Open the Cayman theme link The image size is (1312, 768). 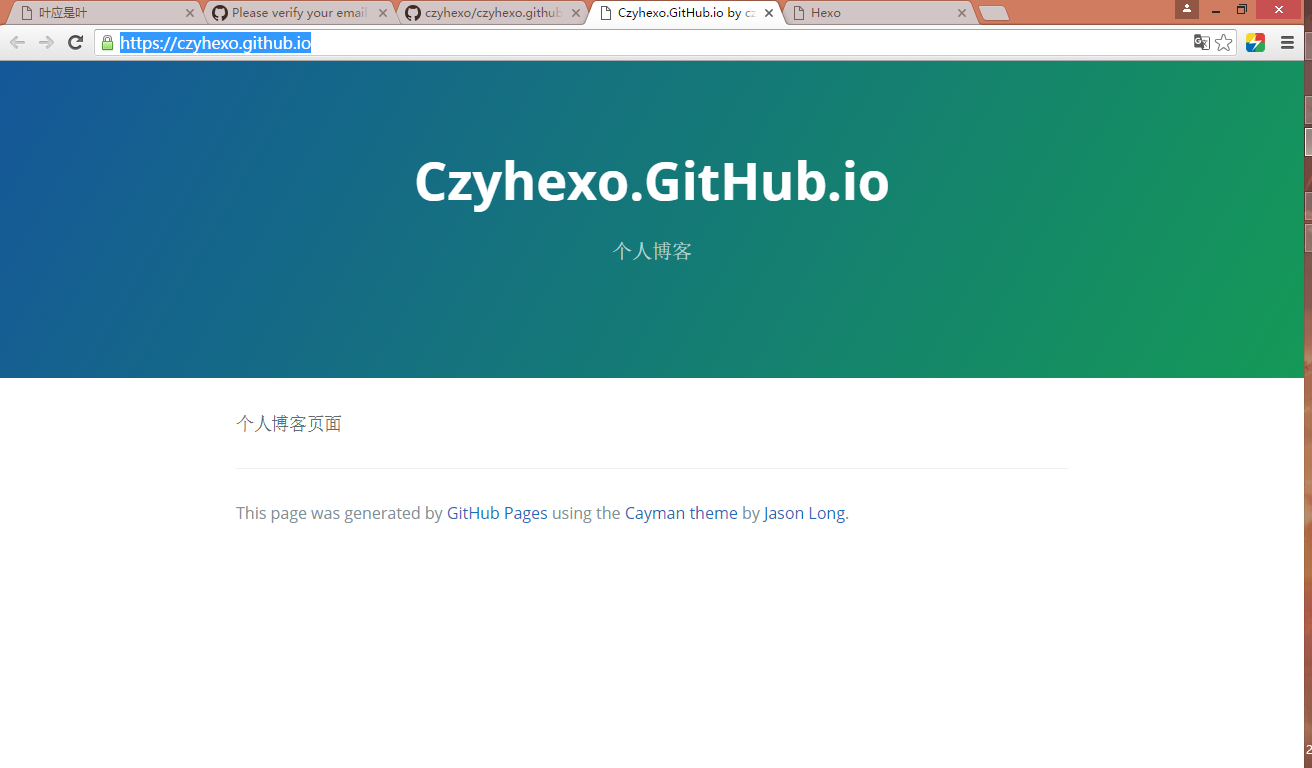point(681,513)
